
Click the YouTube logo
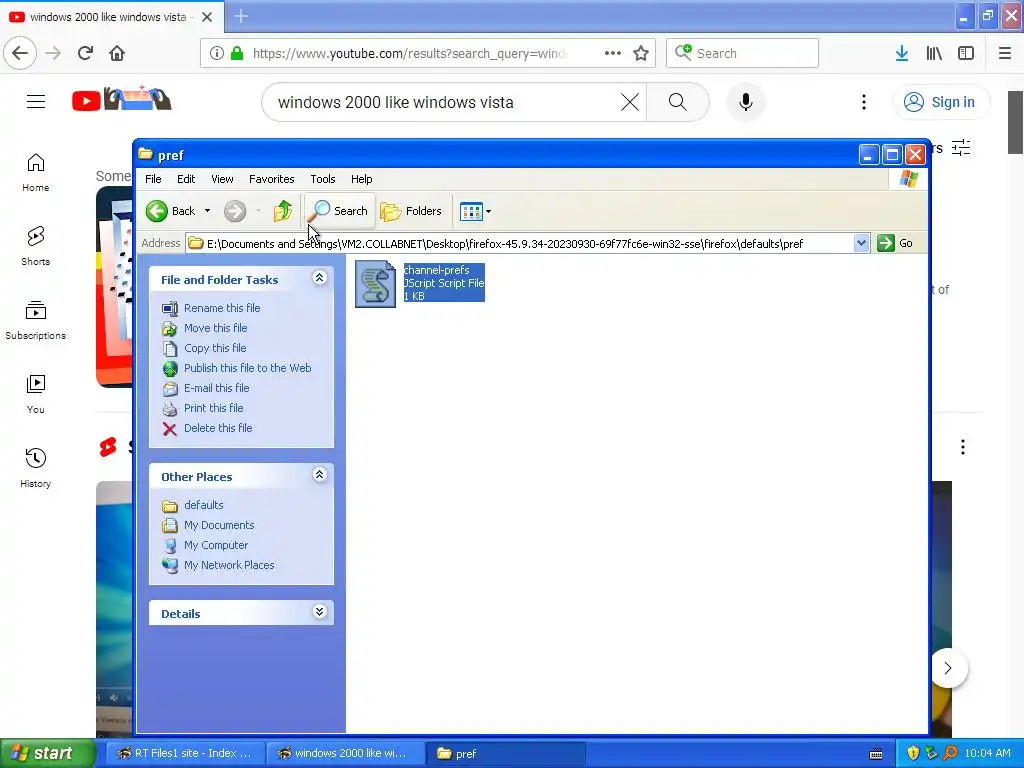pyautogui.click(x=121, y=99)
